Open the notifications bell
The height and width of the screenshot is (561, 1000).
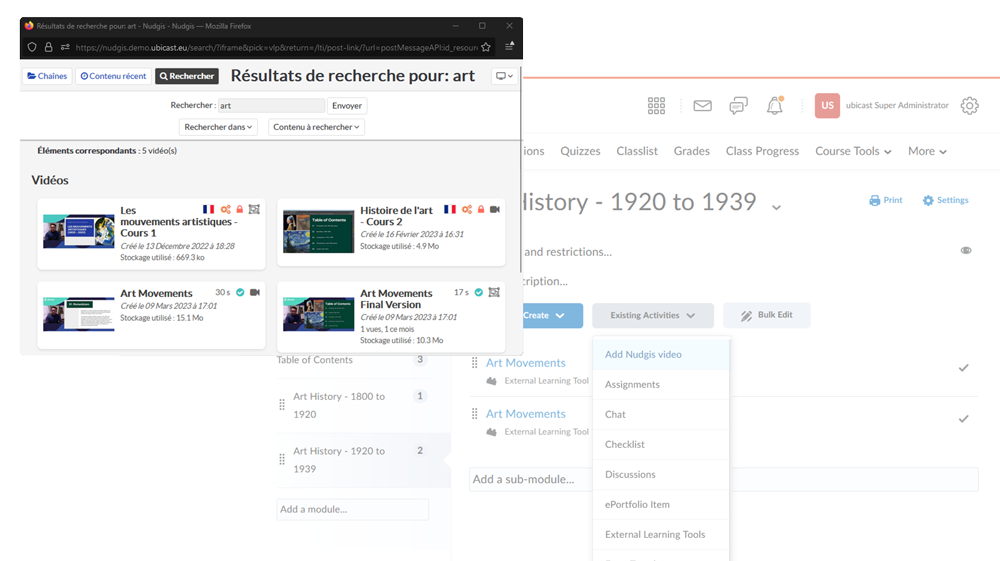pos(774,106)
